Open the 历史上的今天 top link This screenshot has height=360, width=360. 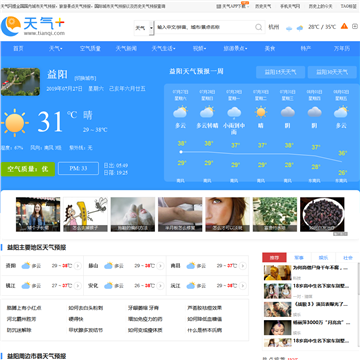point(320,6)
